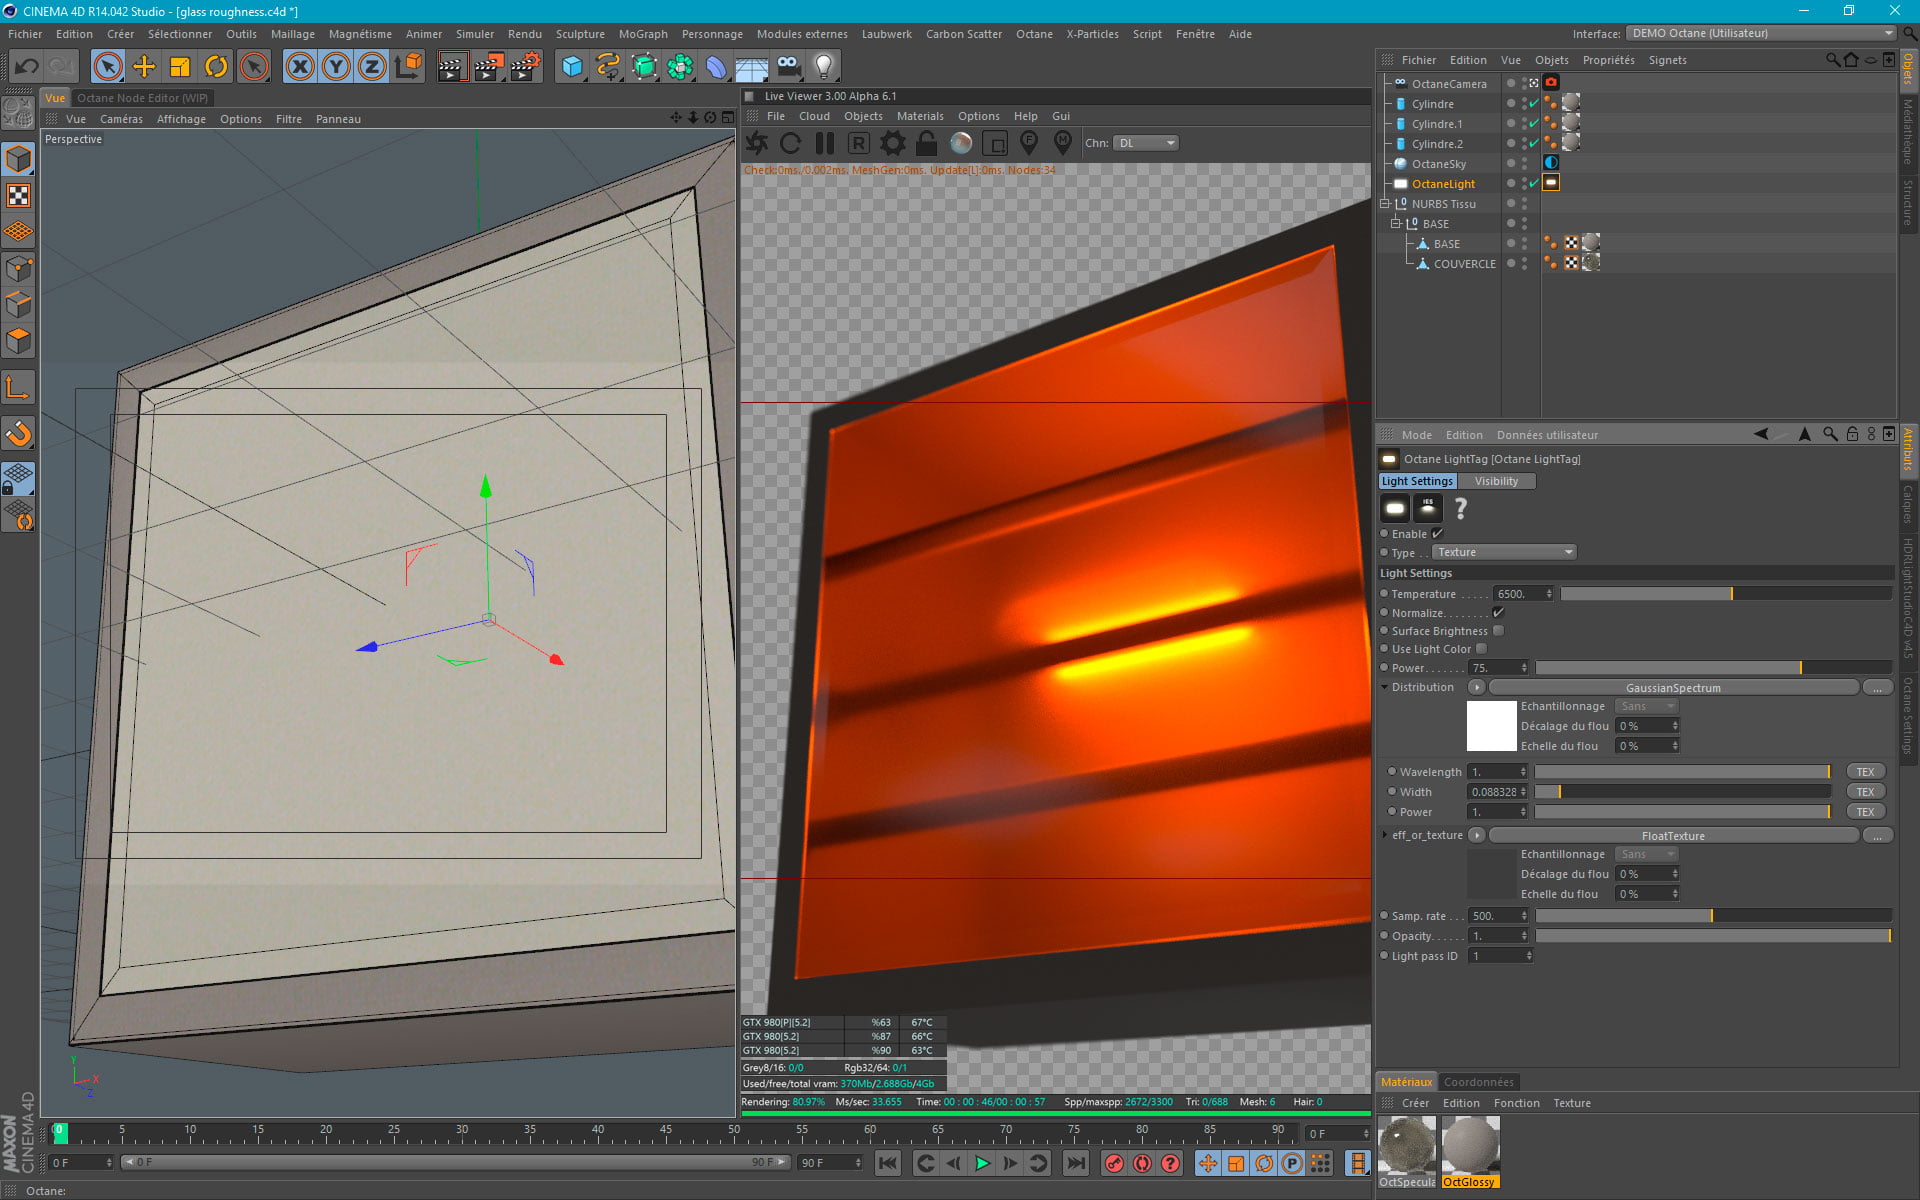Click the ellipsis button beside GaussianSpectrum
The width and height of the screenshot is (1920, 1200).
(x=1877, y=688)
